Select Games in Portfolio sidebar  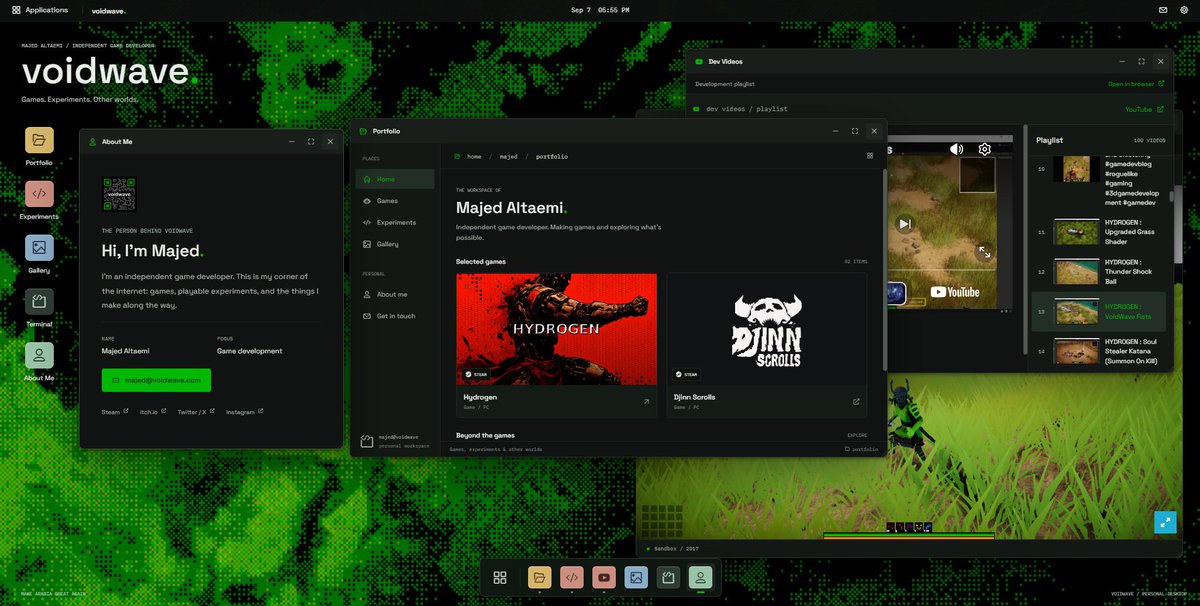coord(395,201)
